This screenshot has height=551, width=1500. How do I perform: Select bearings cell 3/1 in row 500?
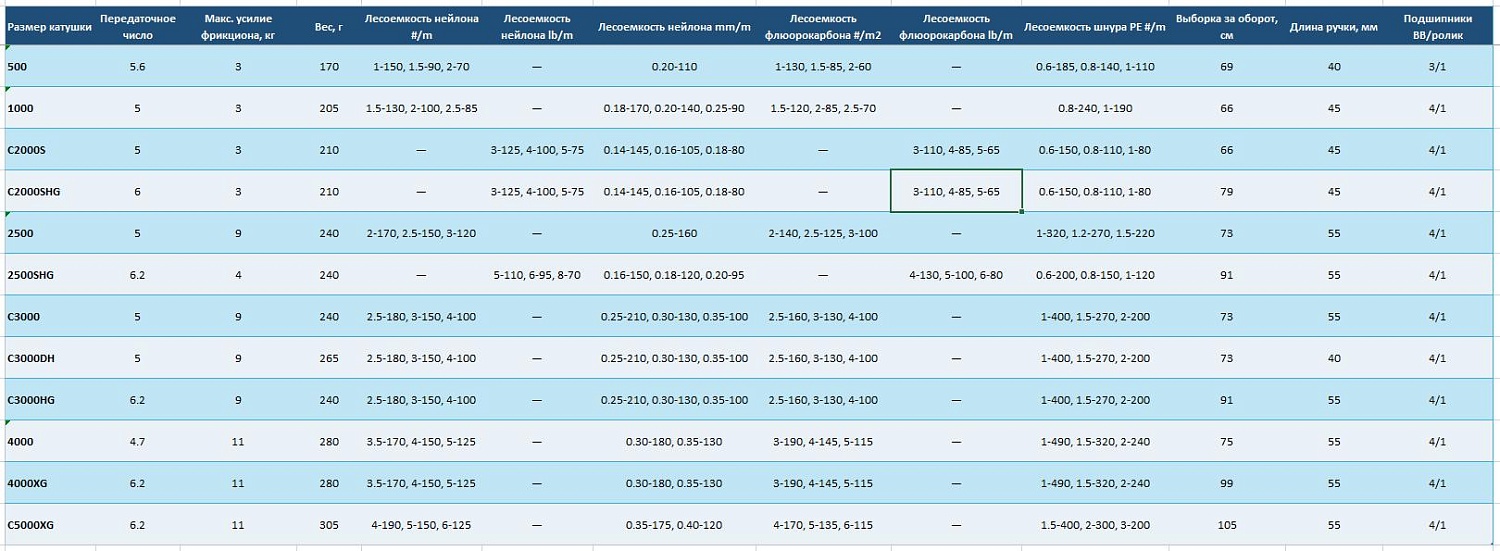(x=1437, y=66)
